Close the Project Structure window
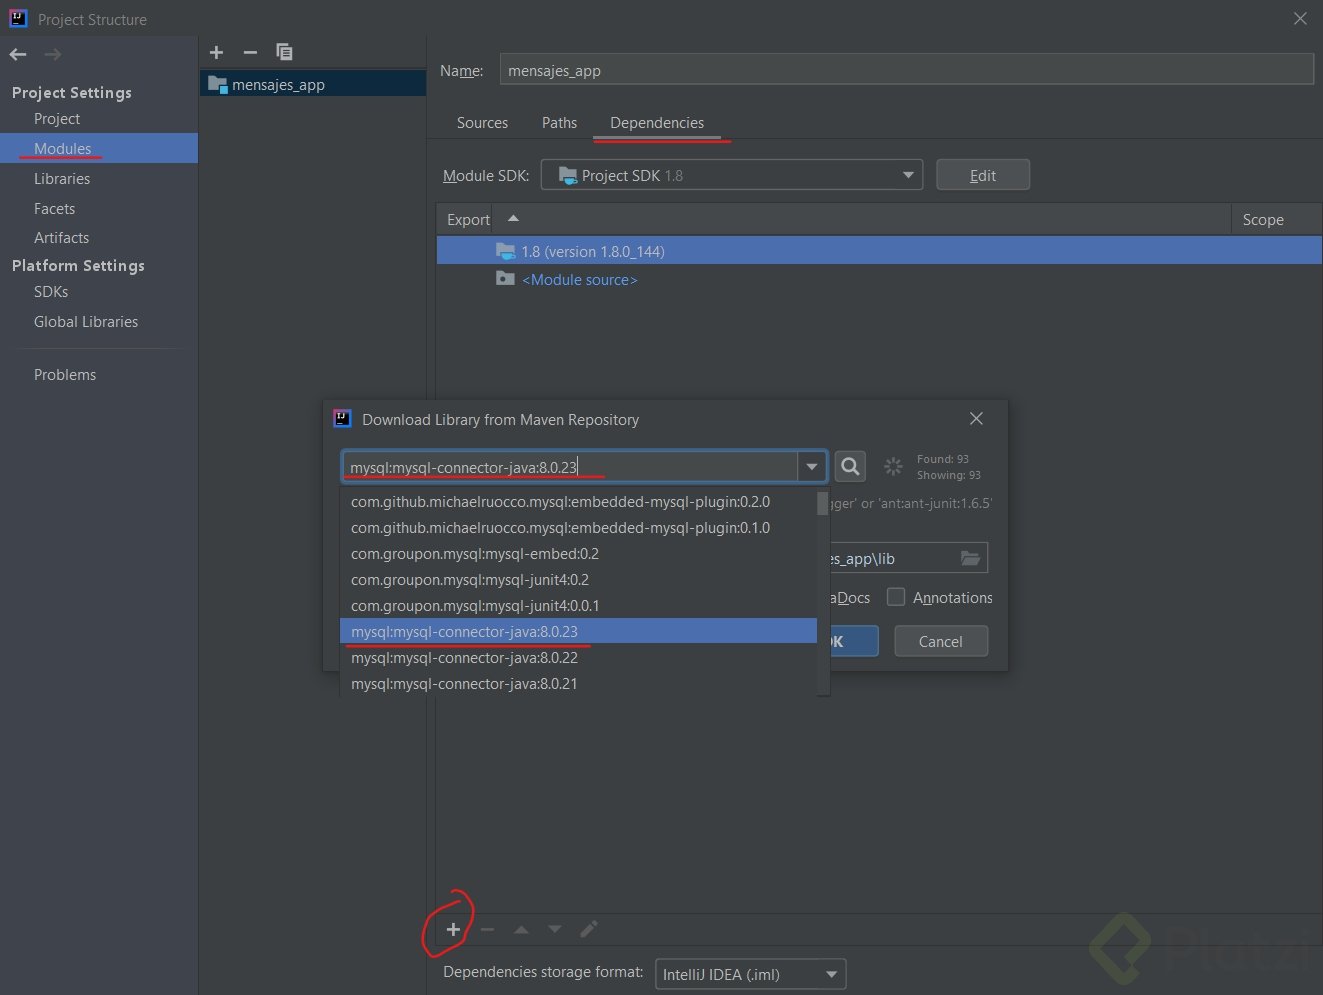 click(x=1300, y=18)
